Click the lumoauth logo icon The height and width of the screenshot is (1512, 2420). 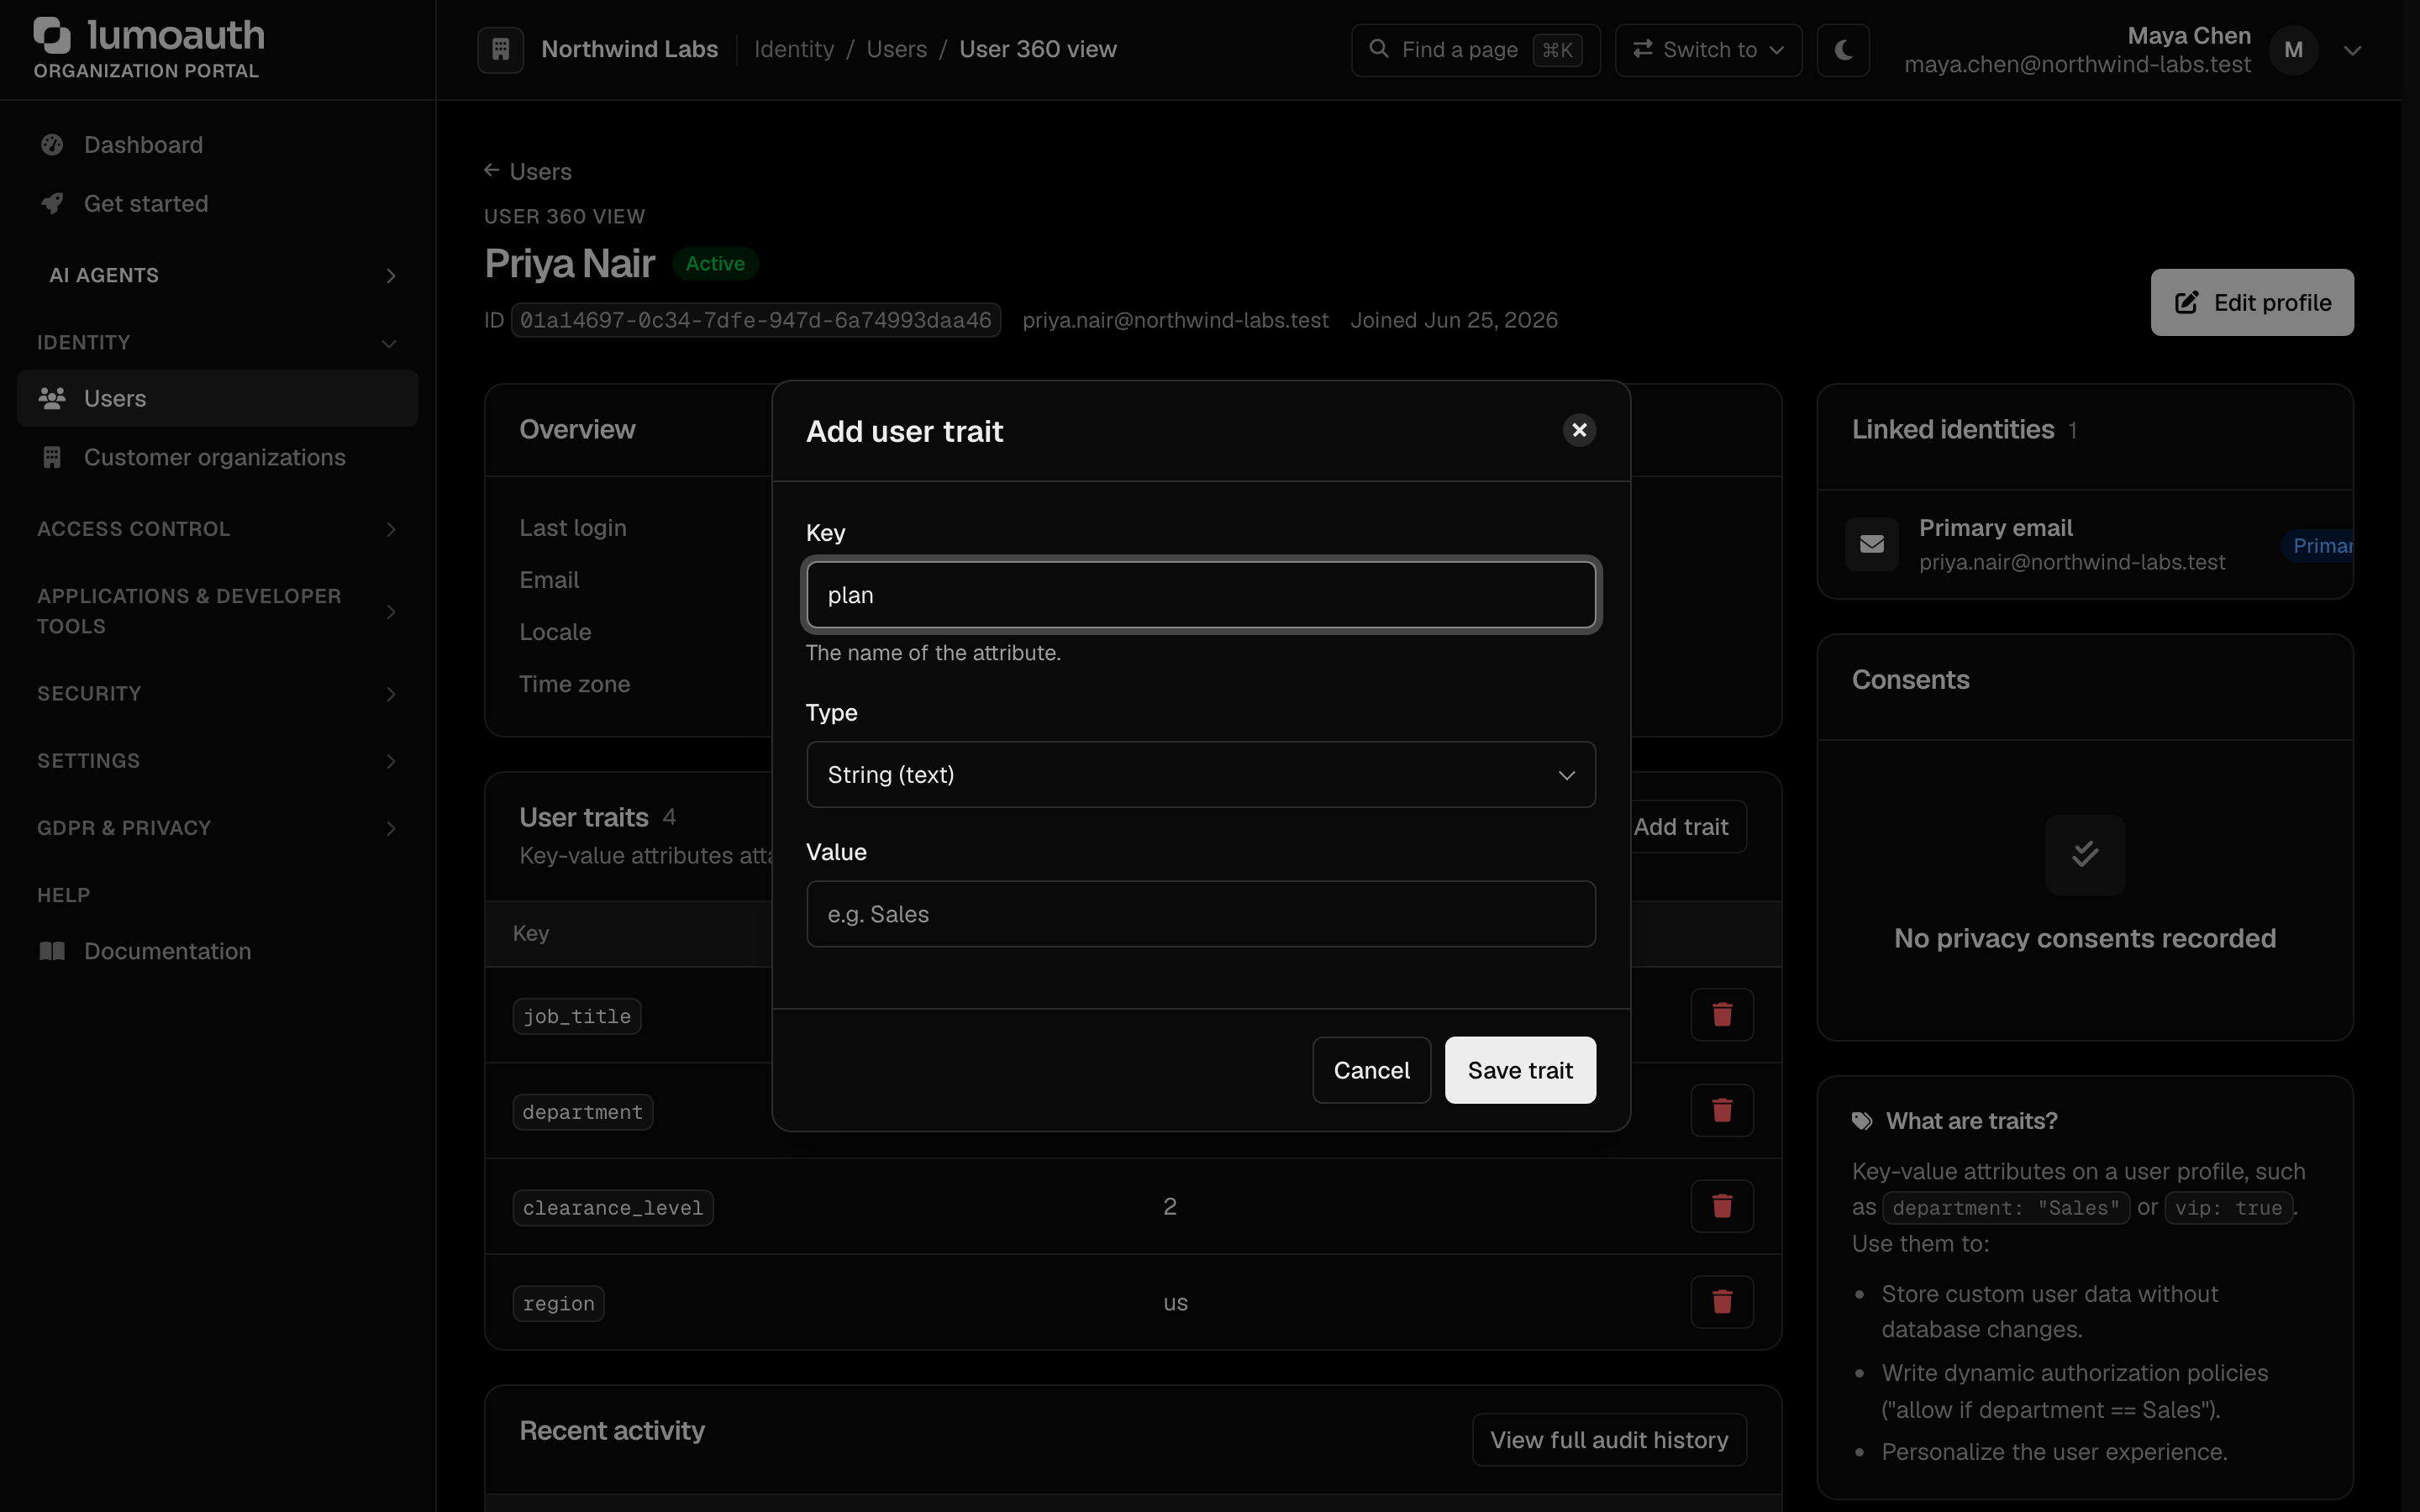(52, 36)
